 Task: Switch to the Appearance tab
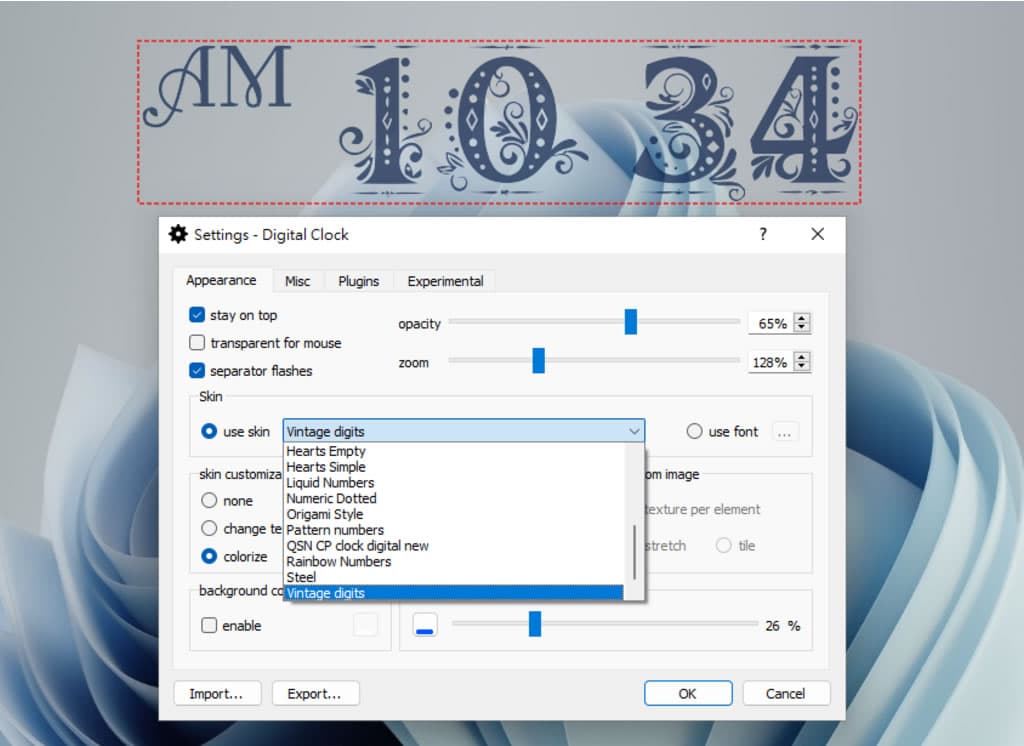(x=221, y=280)
